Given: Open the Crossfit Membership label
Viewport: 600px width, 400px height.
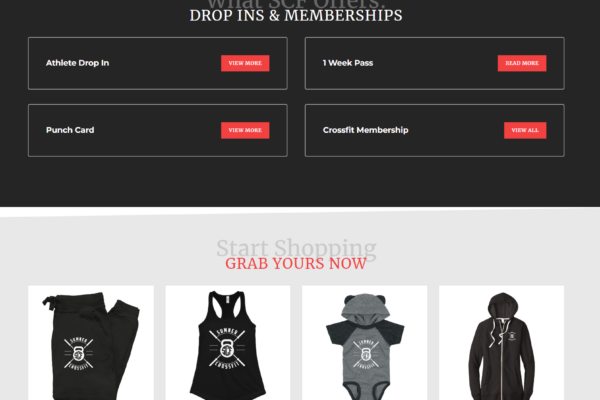Looking at the screenshot, I should coord(365,130).
